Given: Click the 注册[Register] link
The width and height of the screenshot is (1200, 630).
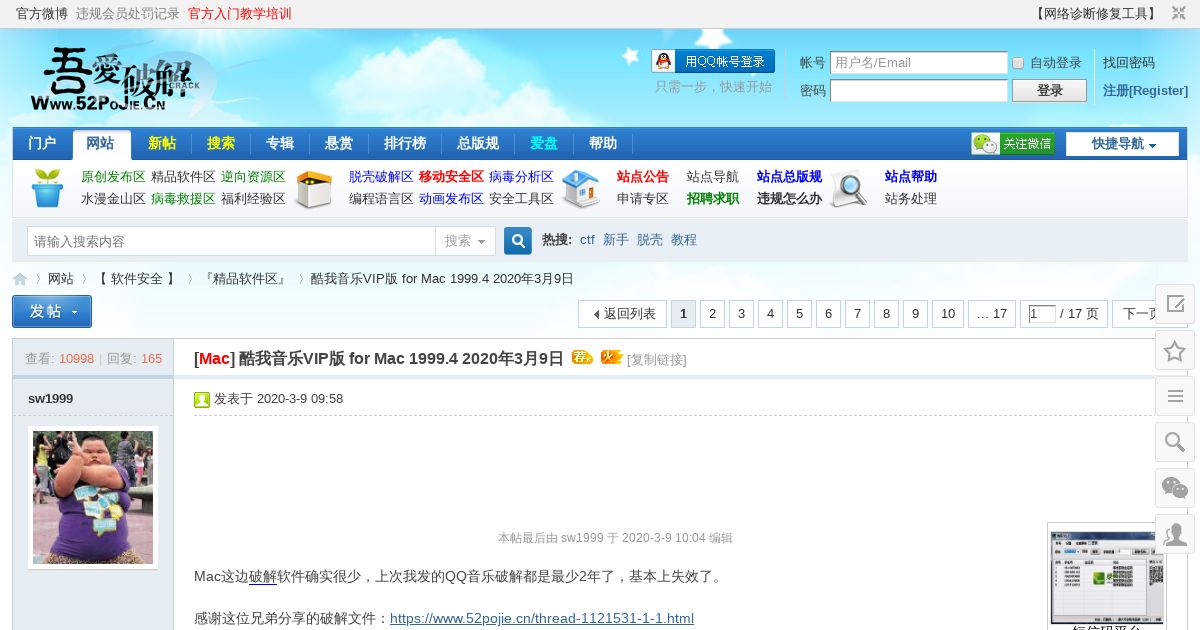Looking at the screenshot, I should (x=1146, y=90).
